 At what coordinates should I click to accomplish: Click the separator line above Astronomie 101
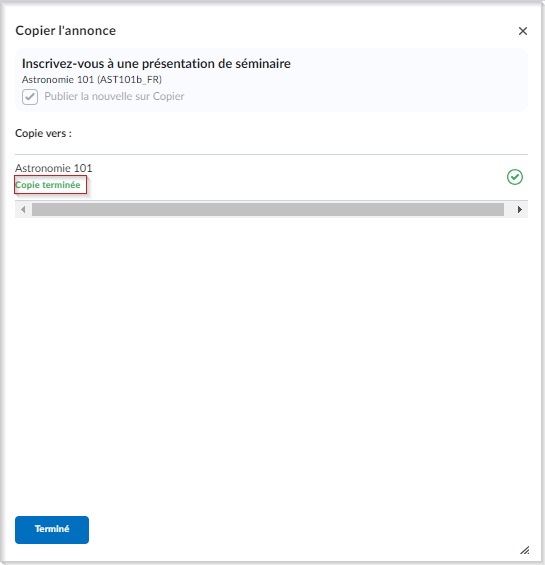click(x=271, y=155)
